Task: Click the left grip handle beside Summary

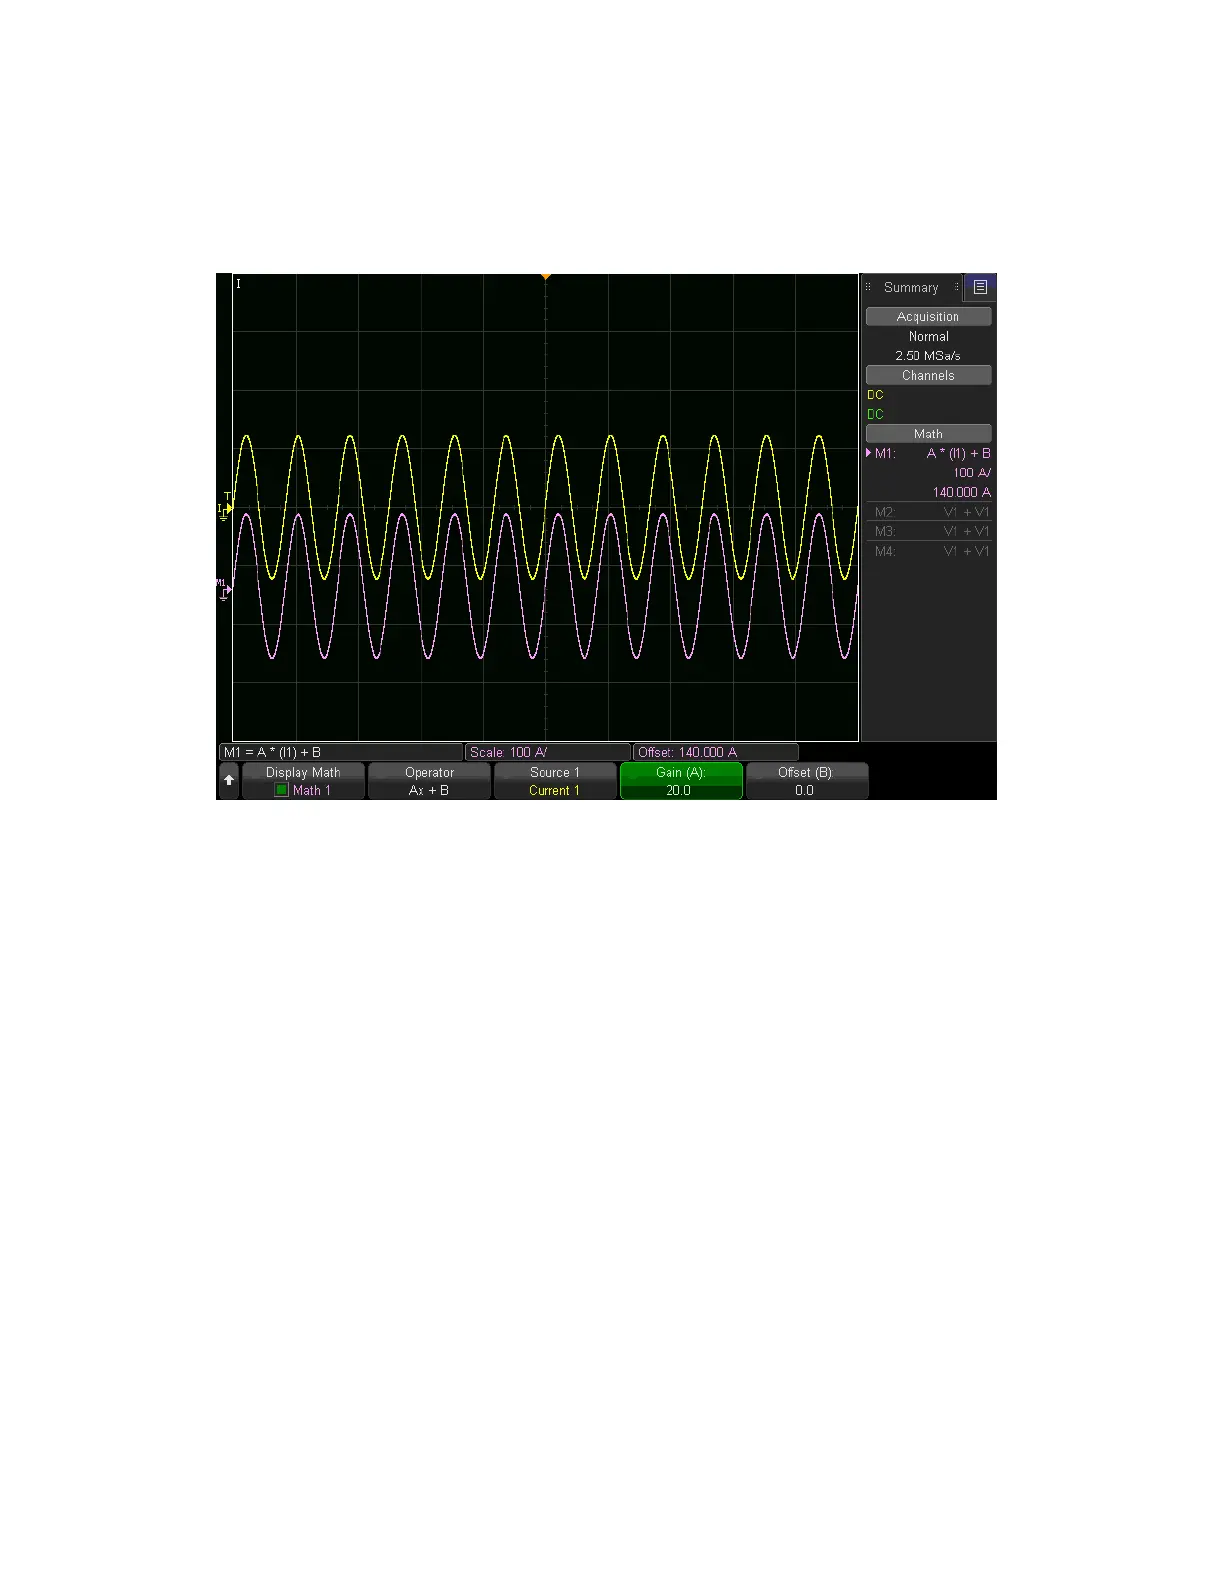Action: click(868, 287)
